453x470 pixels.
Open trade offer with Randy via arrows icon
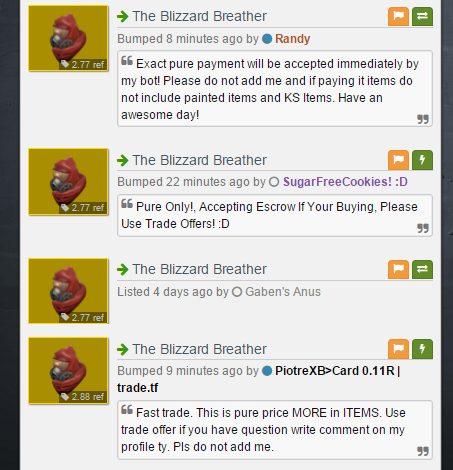[x=422, y=16]
